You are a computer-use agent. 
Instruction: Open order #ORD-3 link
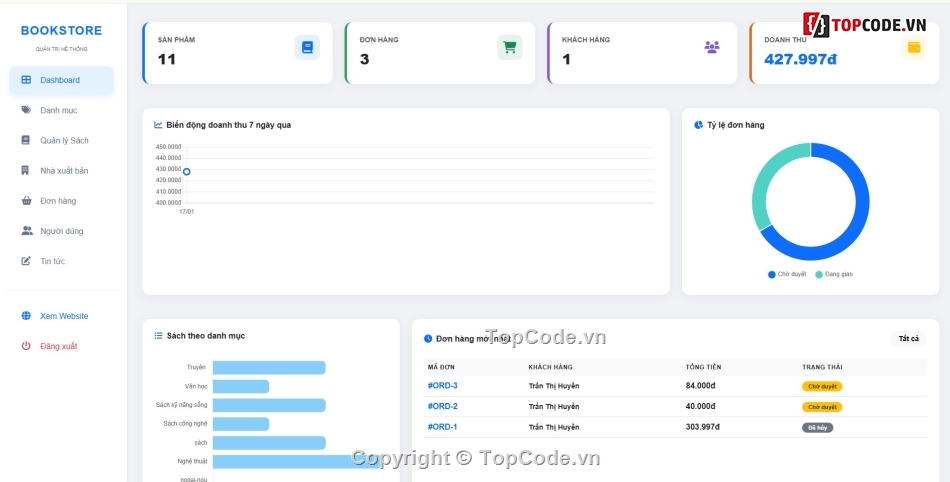(442, 386)
